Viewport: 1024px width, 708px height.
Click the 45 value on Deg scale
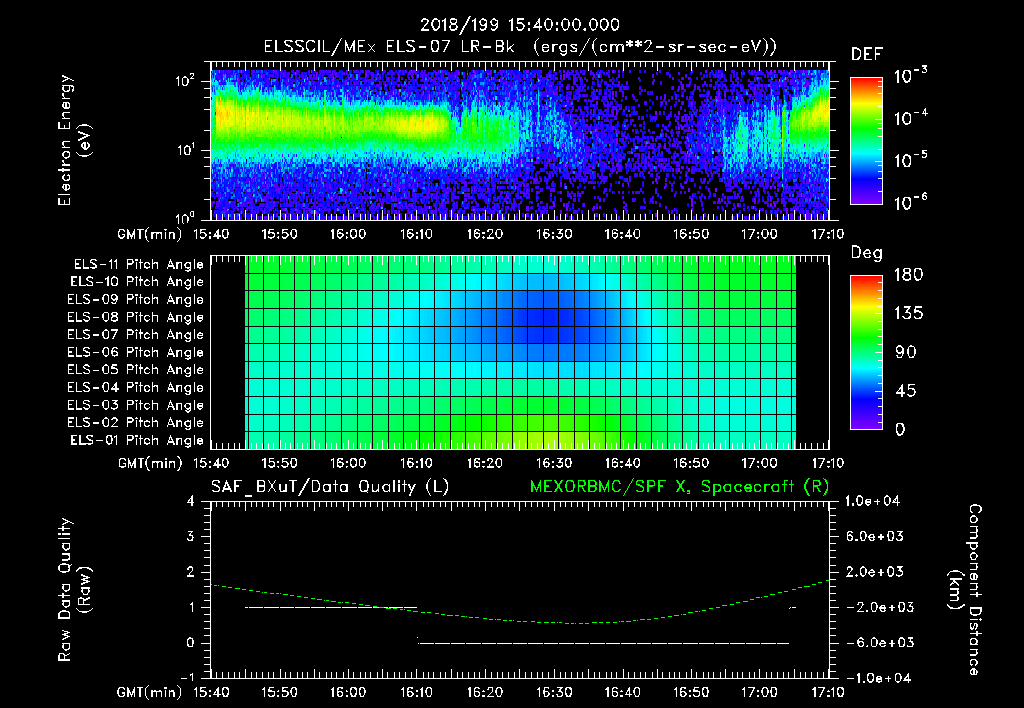(x=905, y=391)
